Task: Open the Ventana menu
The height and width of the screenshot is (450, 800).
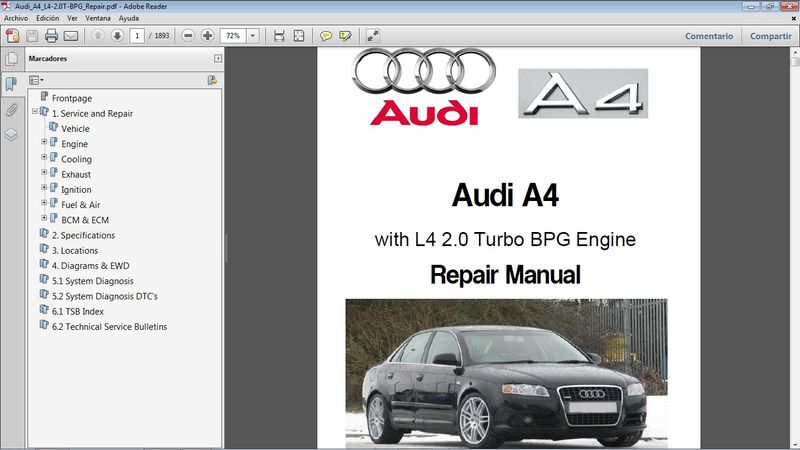Action: (97, 18)
